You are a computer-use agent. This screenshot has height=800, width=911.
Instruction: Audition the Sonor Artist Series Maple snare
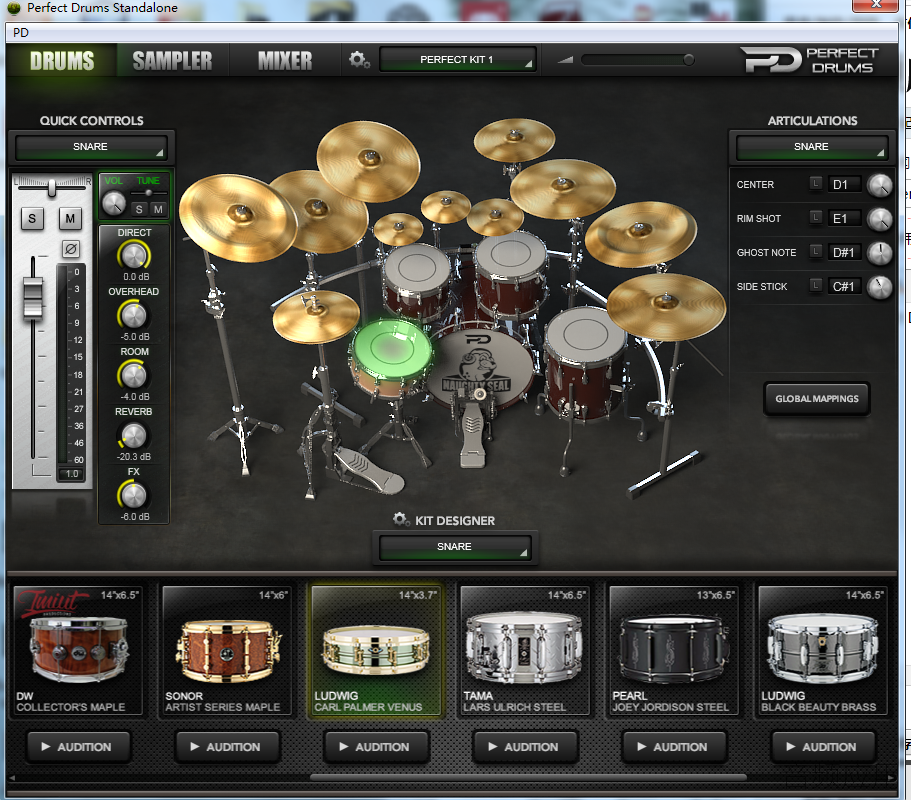(x=227, y=747)
